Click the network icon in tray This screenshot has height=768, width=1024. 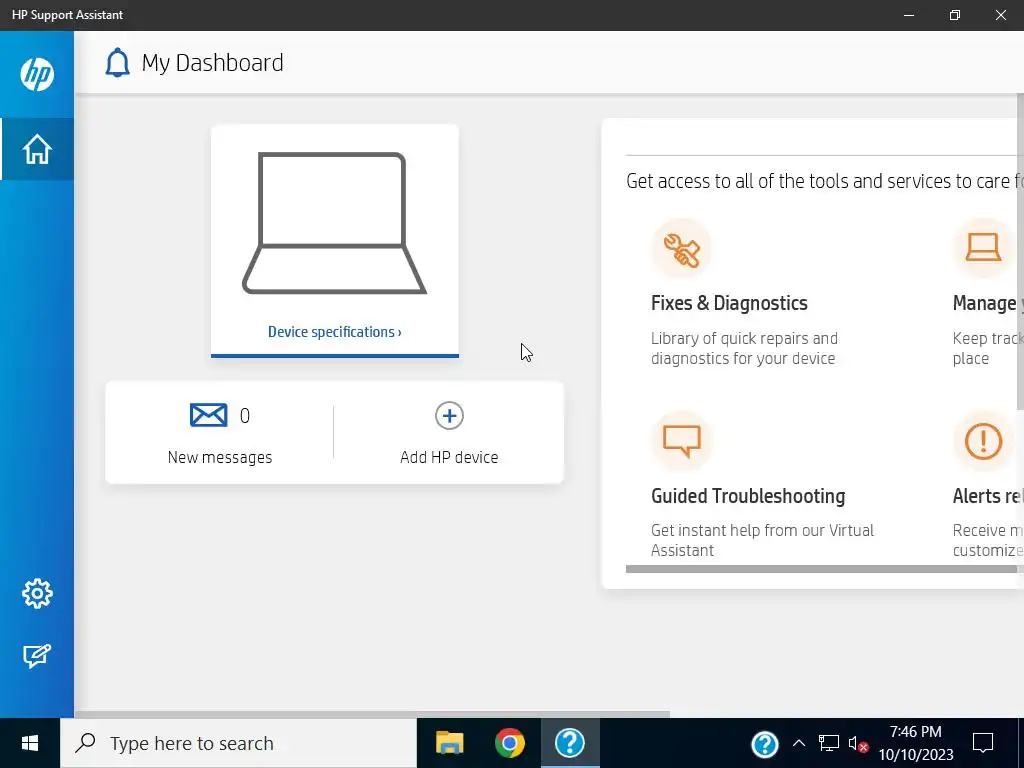click(829, 743)
